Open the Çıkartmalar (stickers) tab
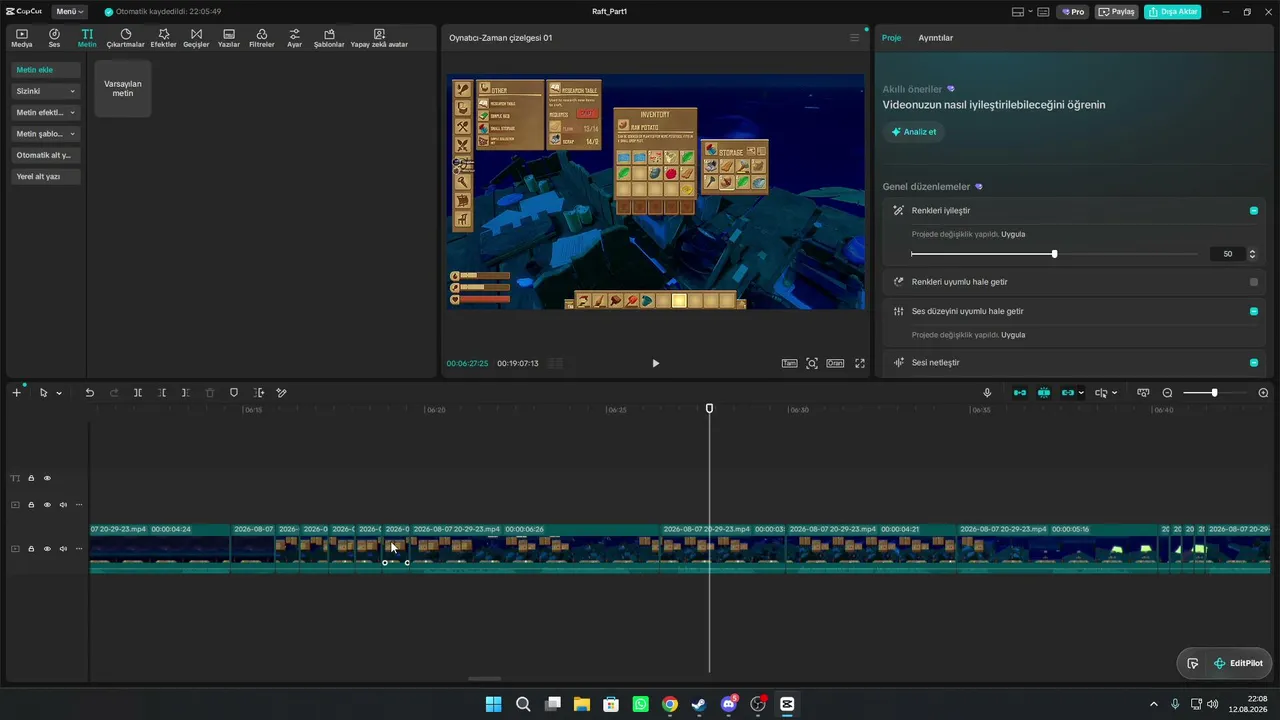The width and height of the screenshot is (1280, 720). (x=126, y=38)
